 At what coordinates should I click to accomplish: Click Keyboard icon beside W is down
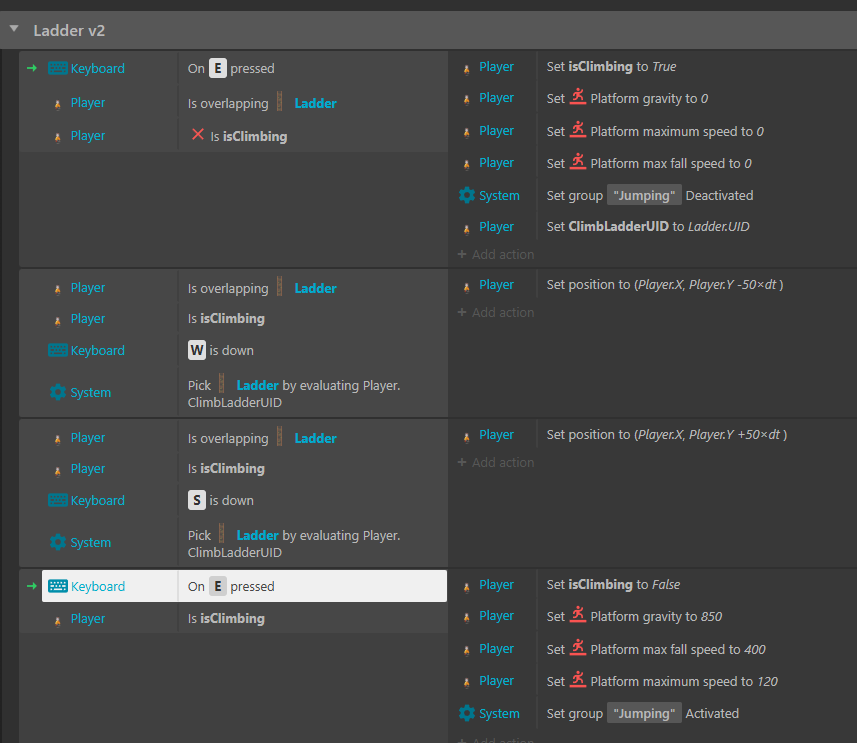coord(57,351)
